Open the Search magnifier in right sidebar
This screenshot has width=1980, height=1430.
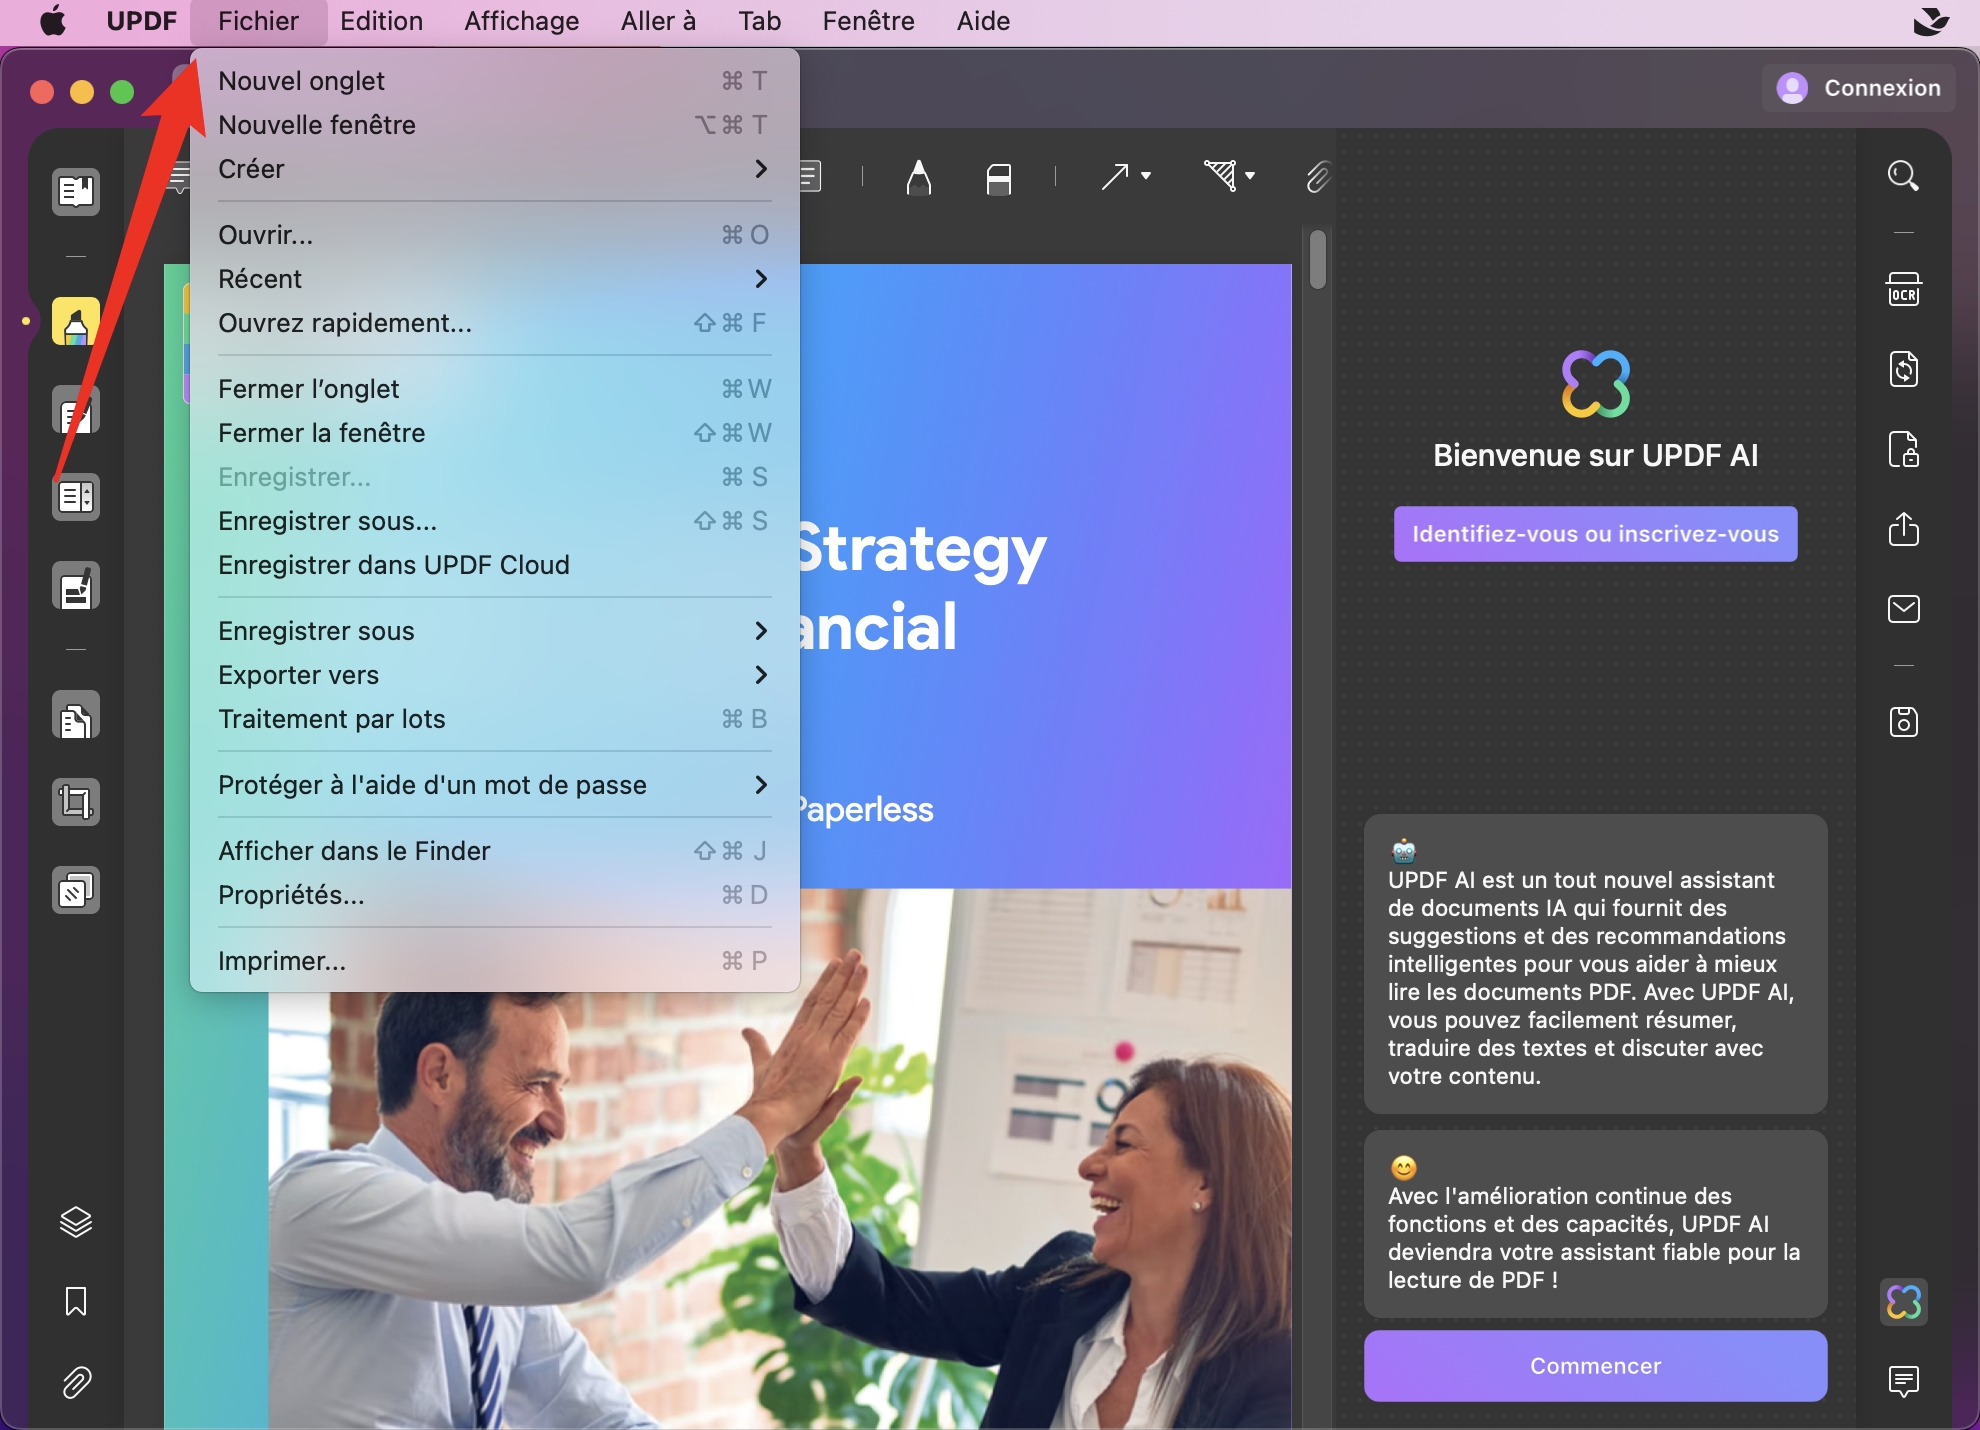[x=1903, y=176]
